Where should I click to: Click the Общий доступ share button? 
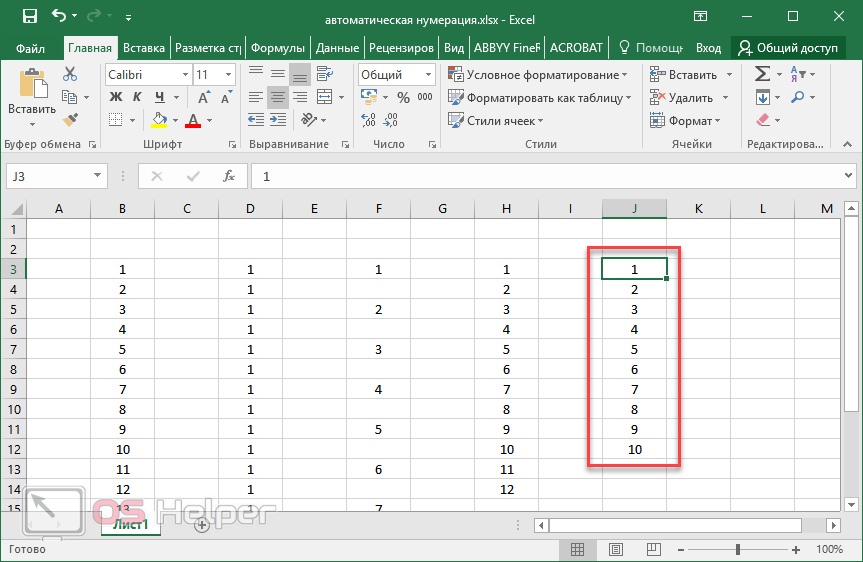pos(788,47)
